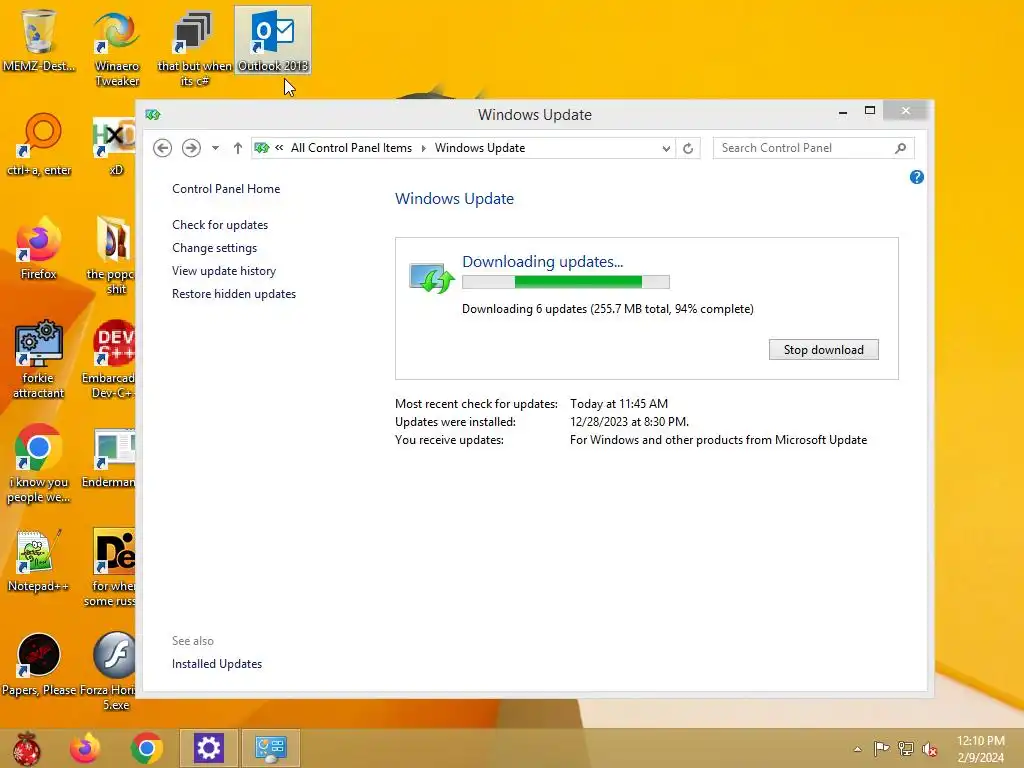1024x768 pixels.
Task: Select the Chrome 'i know you people' icon
Action: [x=39, y=464]
